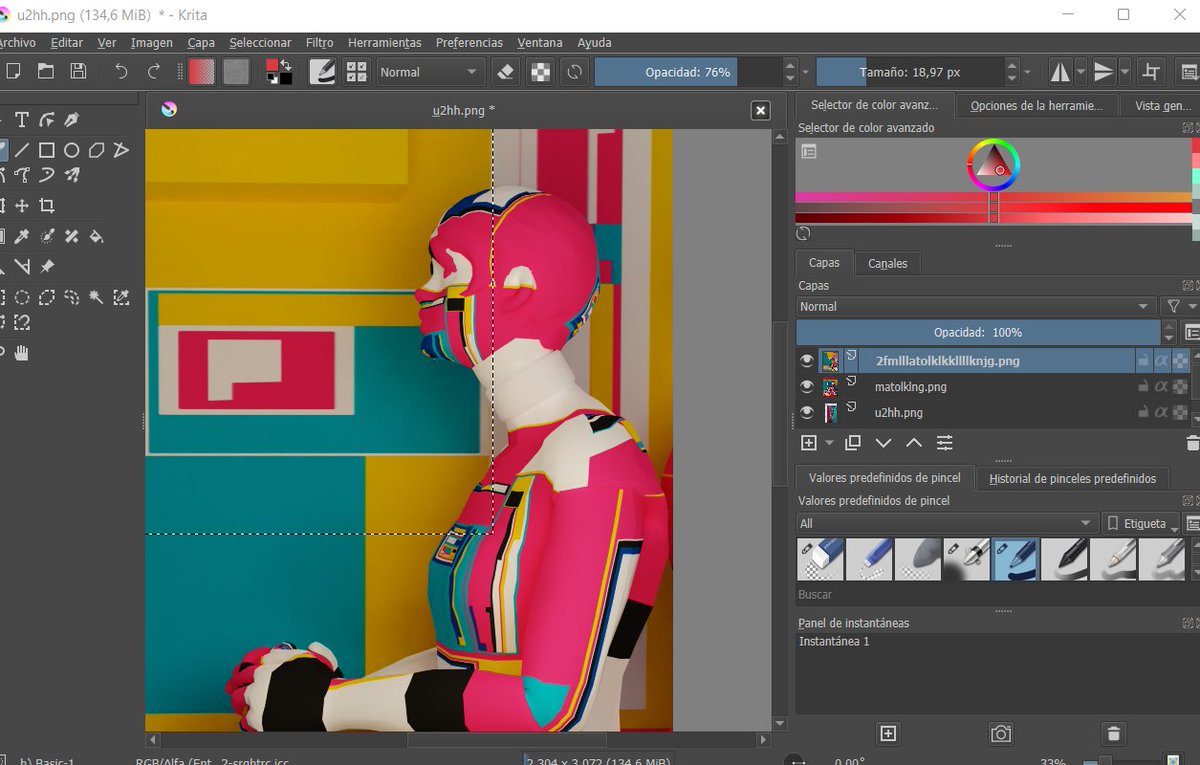Save the document with floppy icon
Image resolution: width=1200 pixels, height=765 pixels.
point(78,71)
